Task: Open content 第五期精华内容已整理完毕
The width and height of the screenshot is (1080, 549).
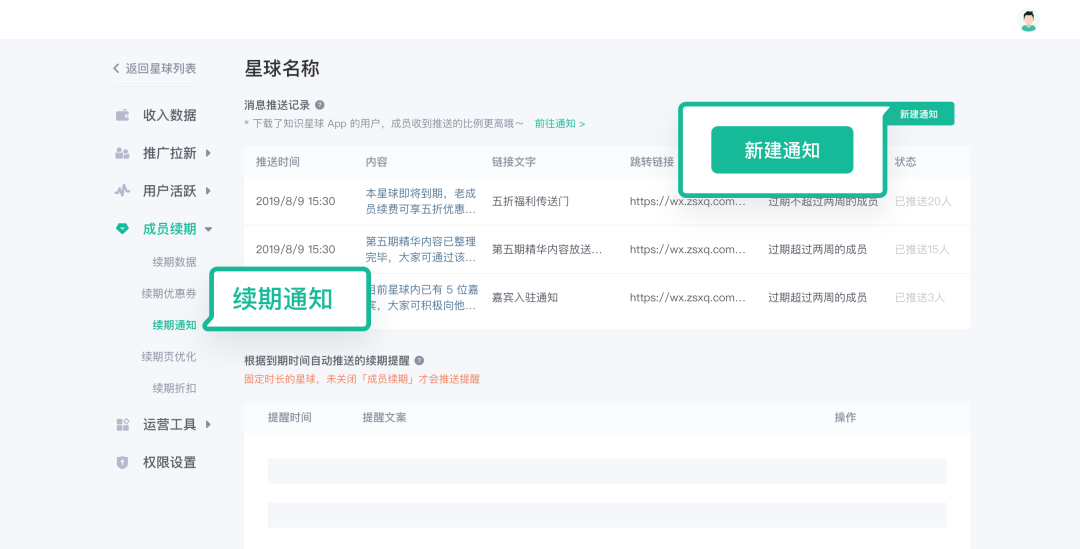Action: [421, 249]
